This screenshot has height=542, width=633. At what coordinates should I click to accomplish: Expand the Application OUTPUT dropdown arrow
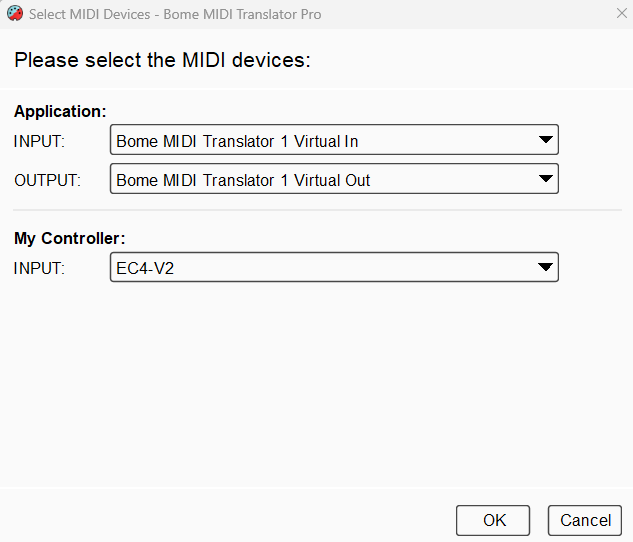pyautogui.click(x=545, y=178)
